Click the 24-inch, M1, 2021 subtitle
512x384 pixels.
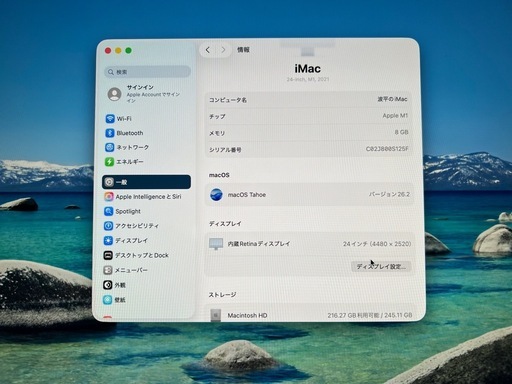pos(308,79)
